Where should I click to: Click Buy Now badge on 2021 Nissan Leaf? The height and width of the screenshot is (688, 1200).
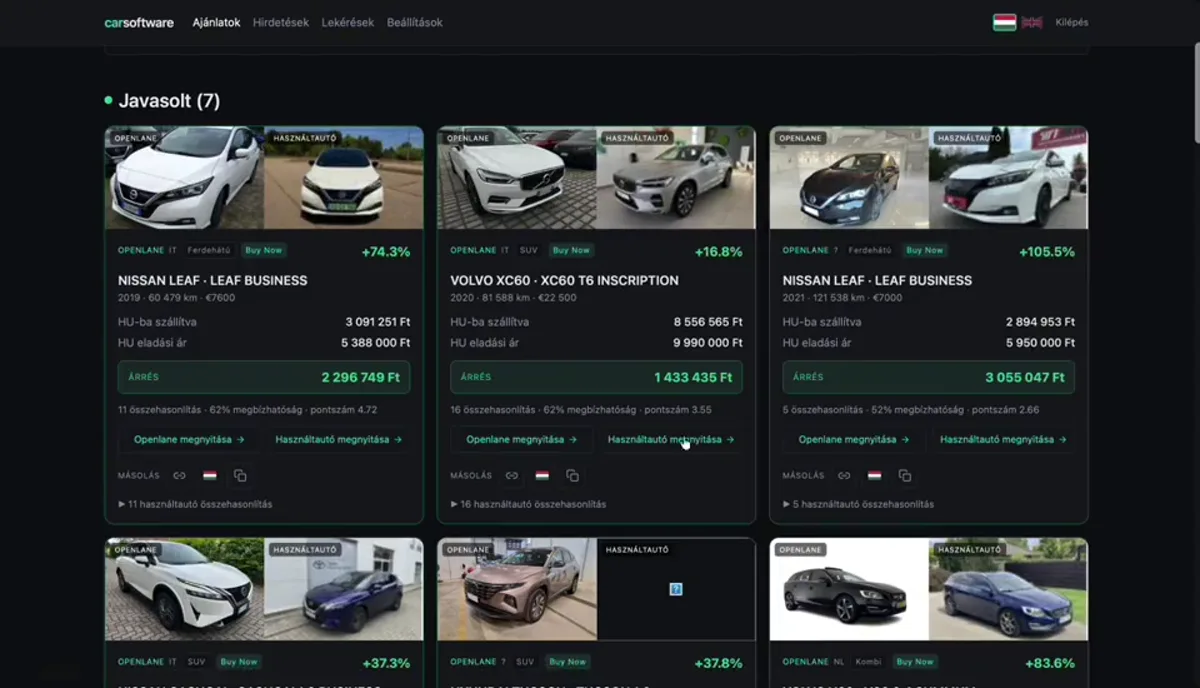(x=924, y=250)
